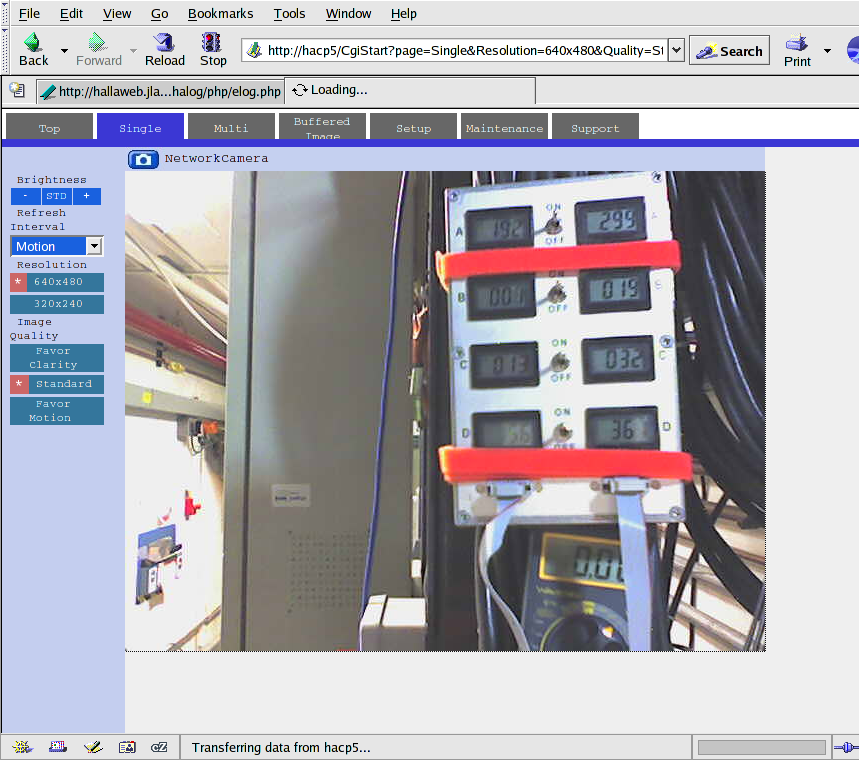Click the Transferring data from hacp5 status text
Image resolution: width=859 pixels, height=760 pixels.
click(x=281, y=747)
